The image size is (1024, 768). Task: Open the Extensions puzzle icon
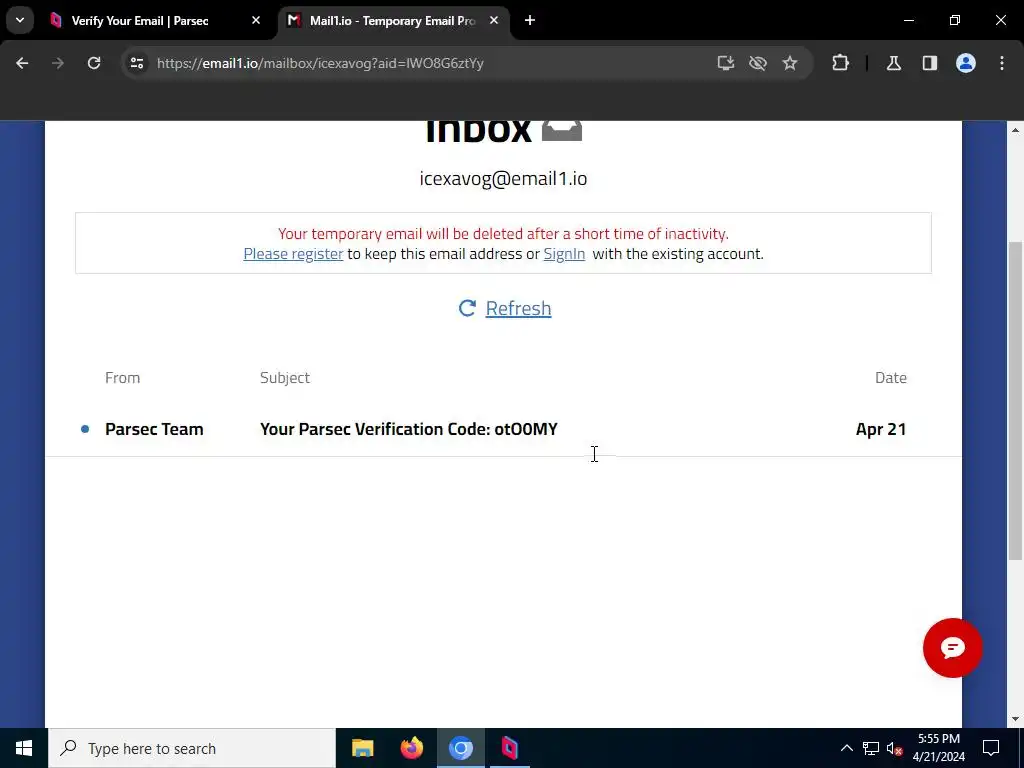(840, 63)
